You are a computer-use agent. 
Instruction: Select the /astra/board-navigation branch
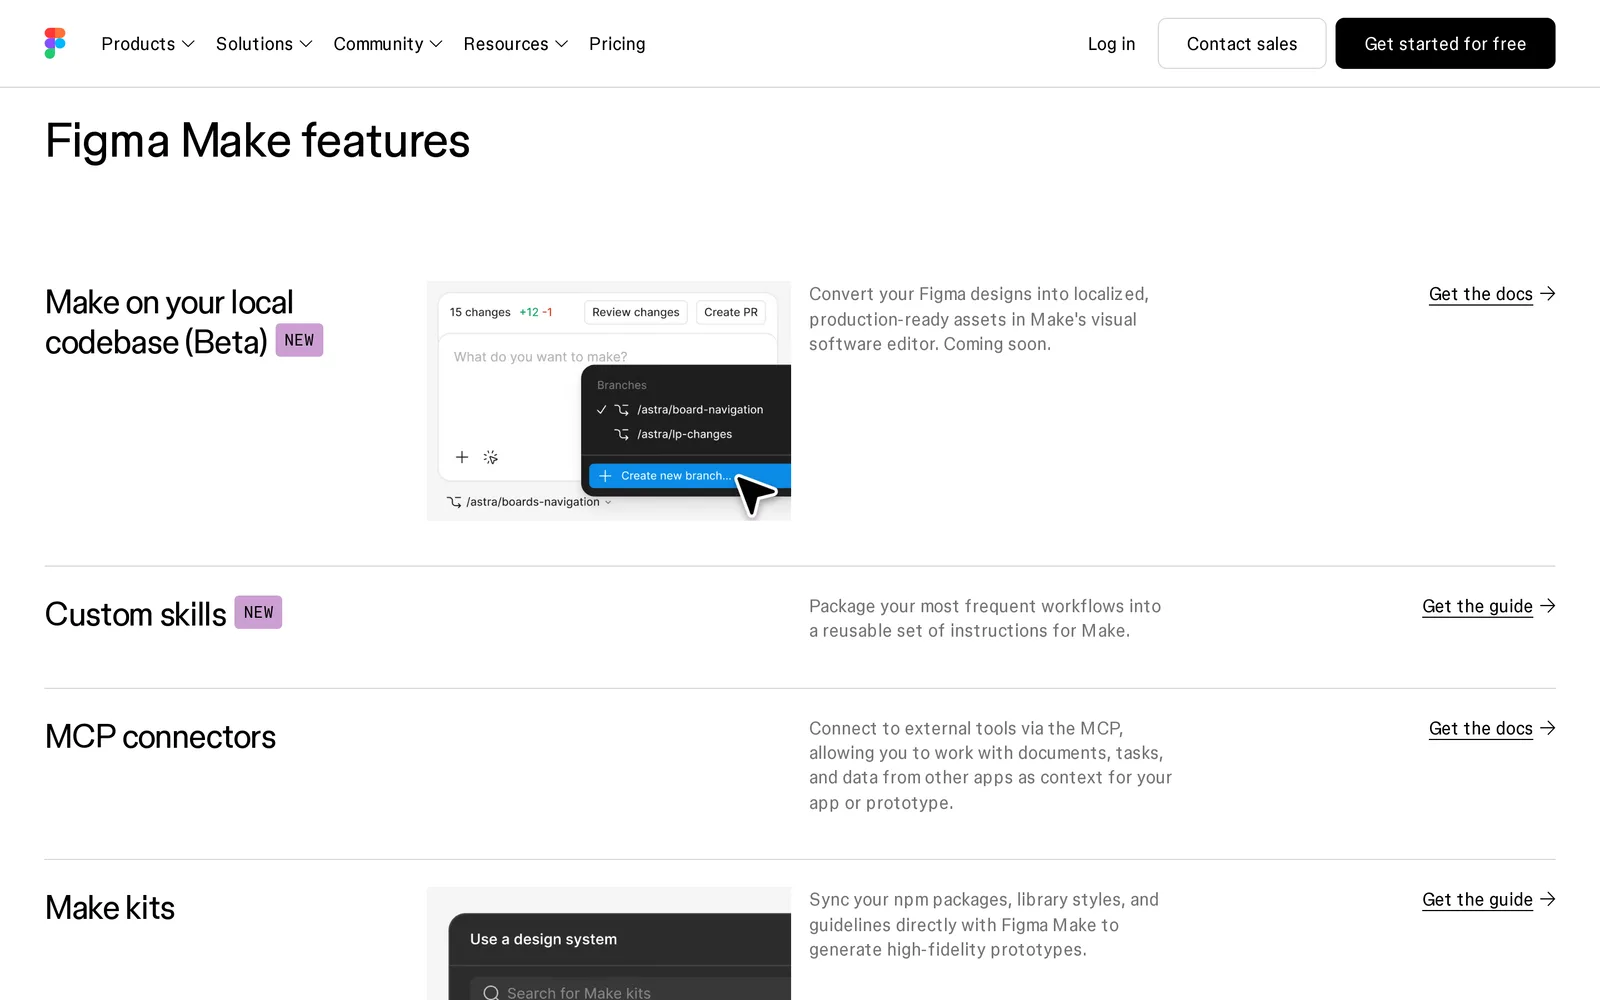coord(700,410)
